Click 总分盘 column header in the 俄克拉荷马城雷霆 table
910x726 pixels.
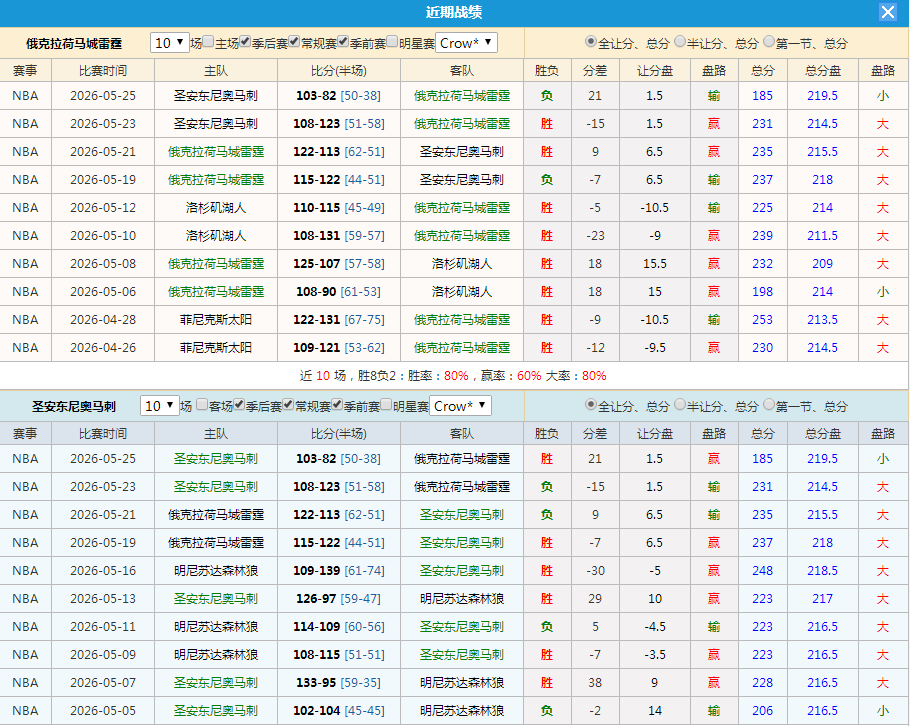click(x=822, y=71)
